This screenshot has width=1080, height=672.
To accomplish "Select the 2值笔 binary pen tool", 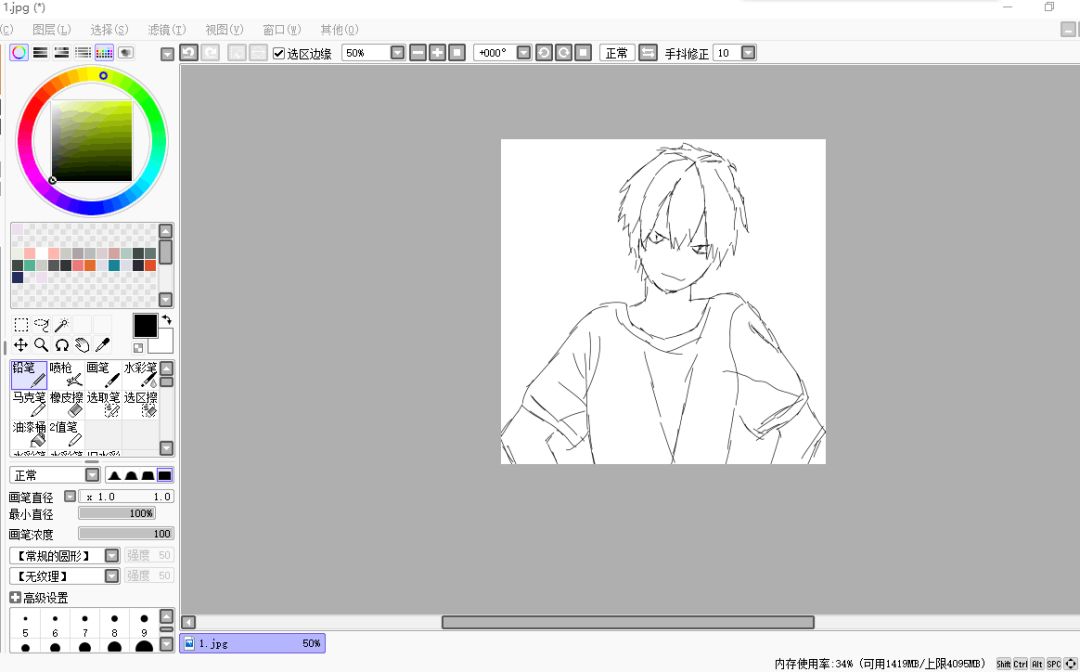I will [x=66, y=434].
